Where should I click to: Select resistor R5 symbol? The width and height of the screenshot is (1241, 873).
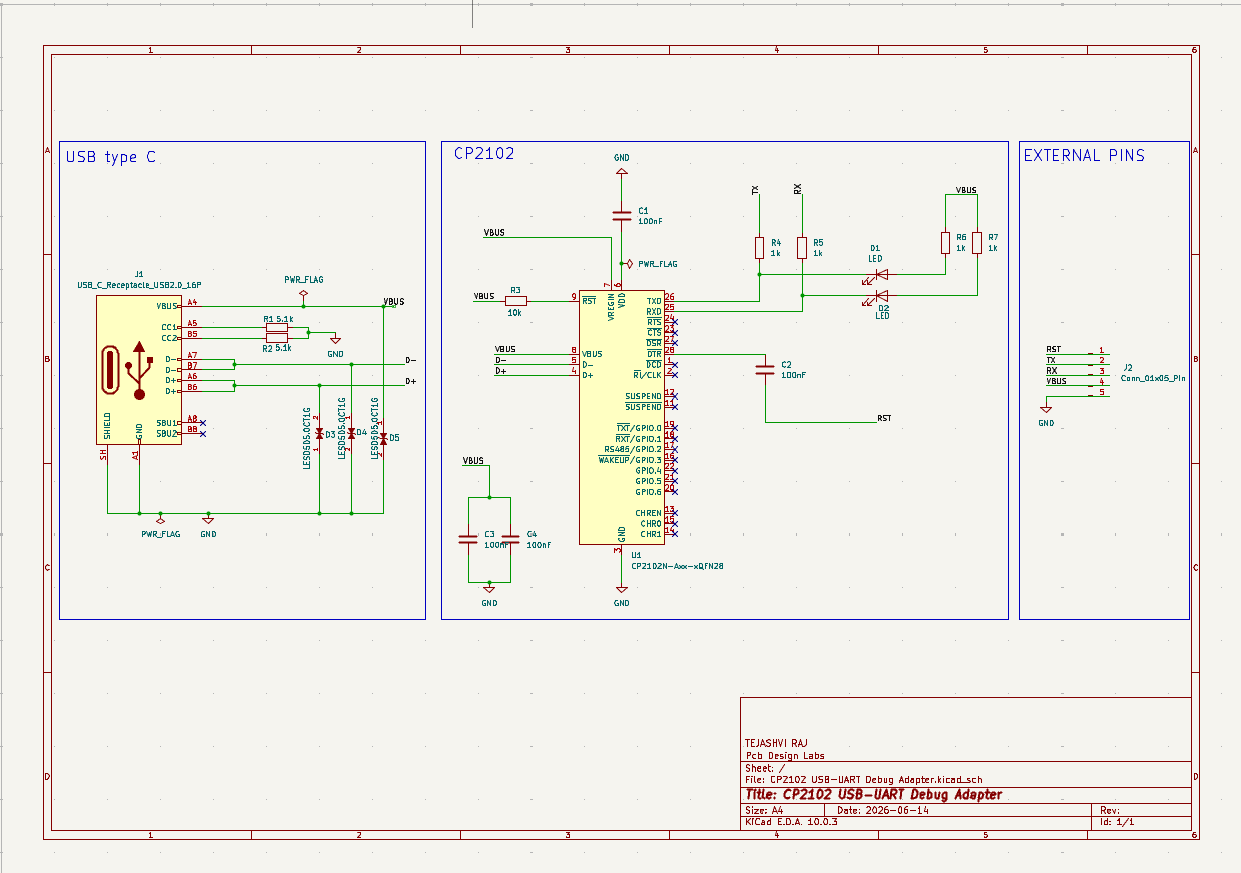click(x=802, y=247)
